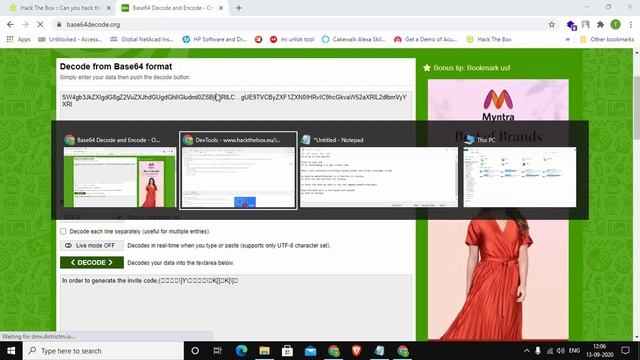
Task: Switch to Hack The Box tab
Action: tap(60, 8)
